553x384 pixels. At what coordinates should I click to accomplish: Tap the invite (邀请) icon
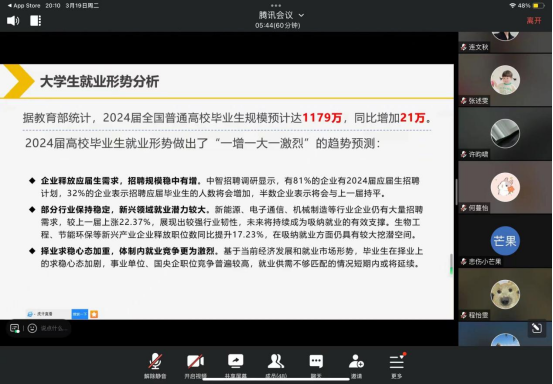click(356, 366)
